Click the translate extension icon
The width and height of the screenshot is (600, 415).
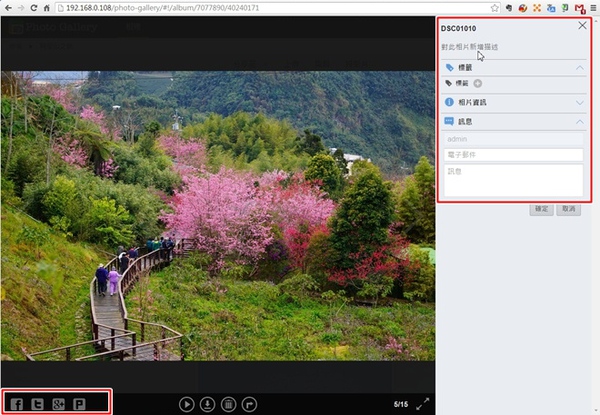point(551,8)
